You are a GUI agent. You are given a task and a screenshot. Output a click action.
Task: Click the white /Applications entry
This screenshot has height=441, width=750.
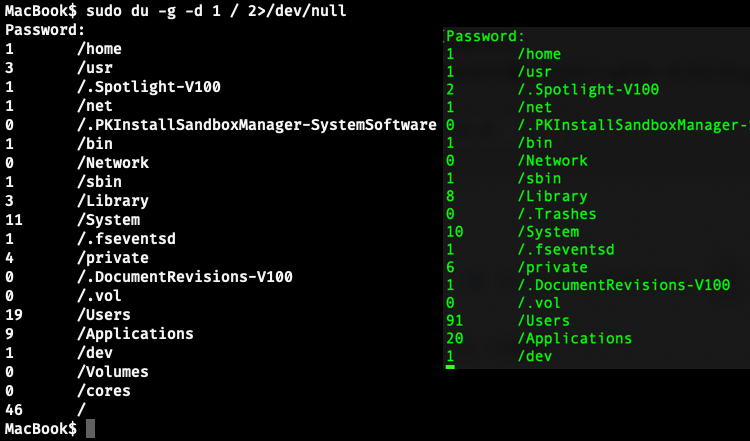pos(135,334)
